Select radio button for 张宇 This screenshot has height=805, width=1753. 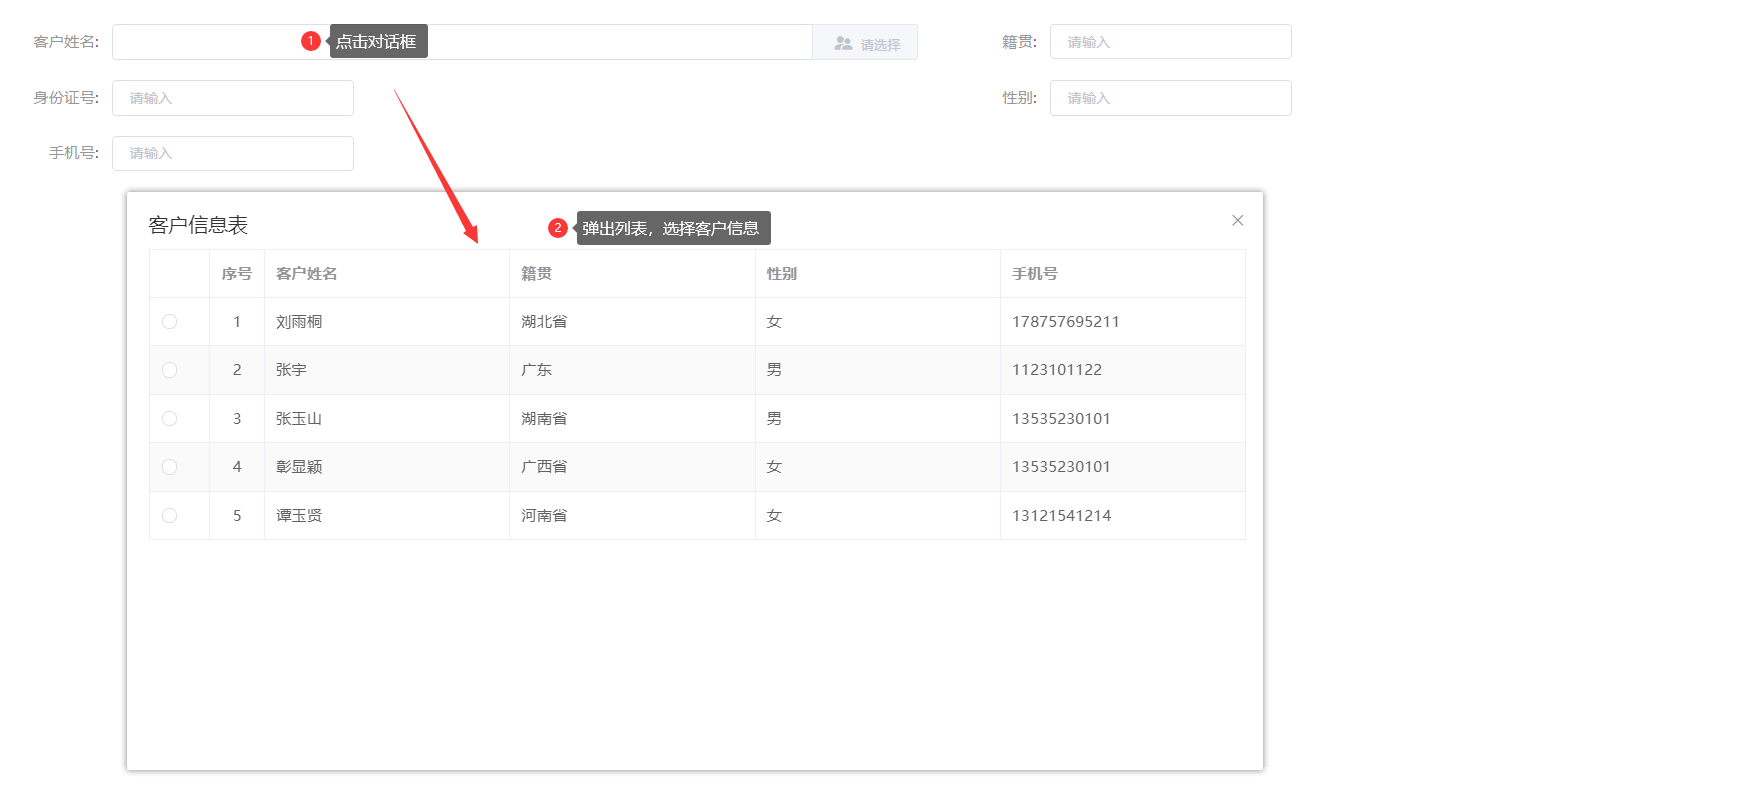click(x=170, y=370)
